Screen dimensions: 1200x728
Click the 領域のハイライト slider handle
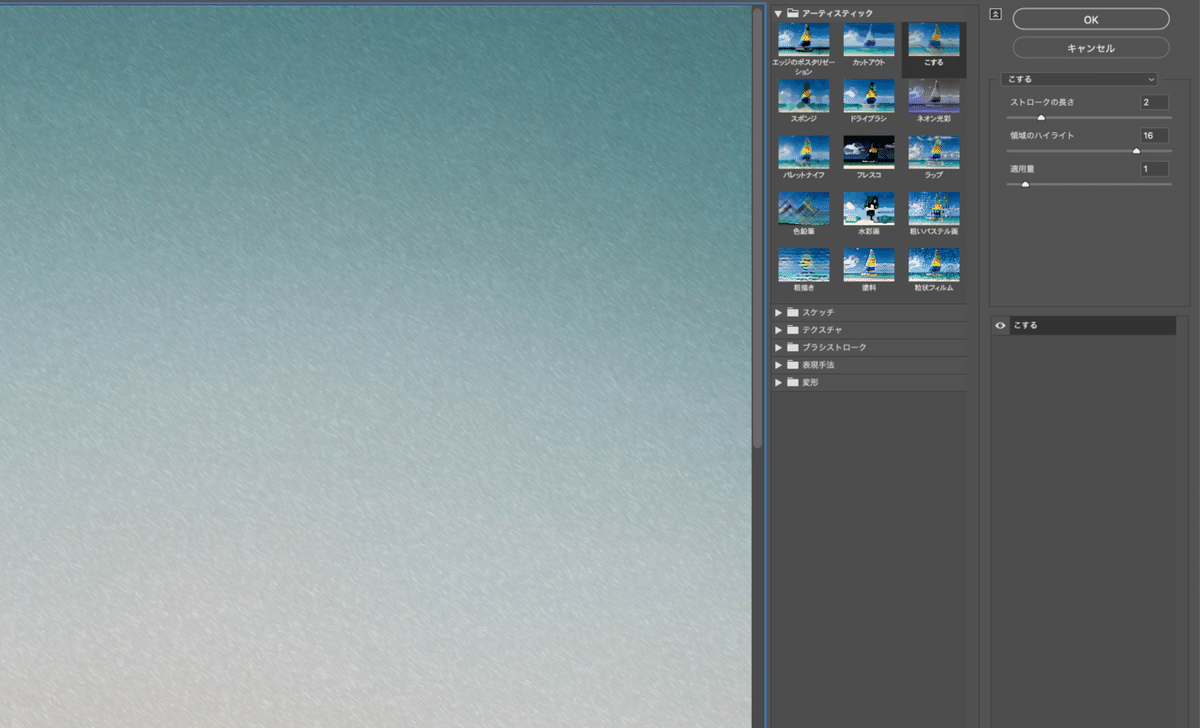coord(1136,150)
